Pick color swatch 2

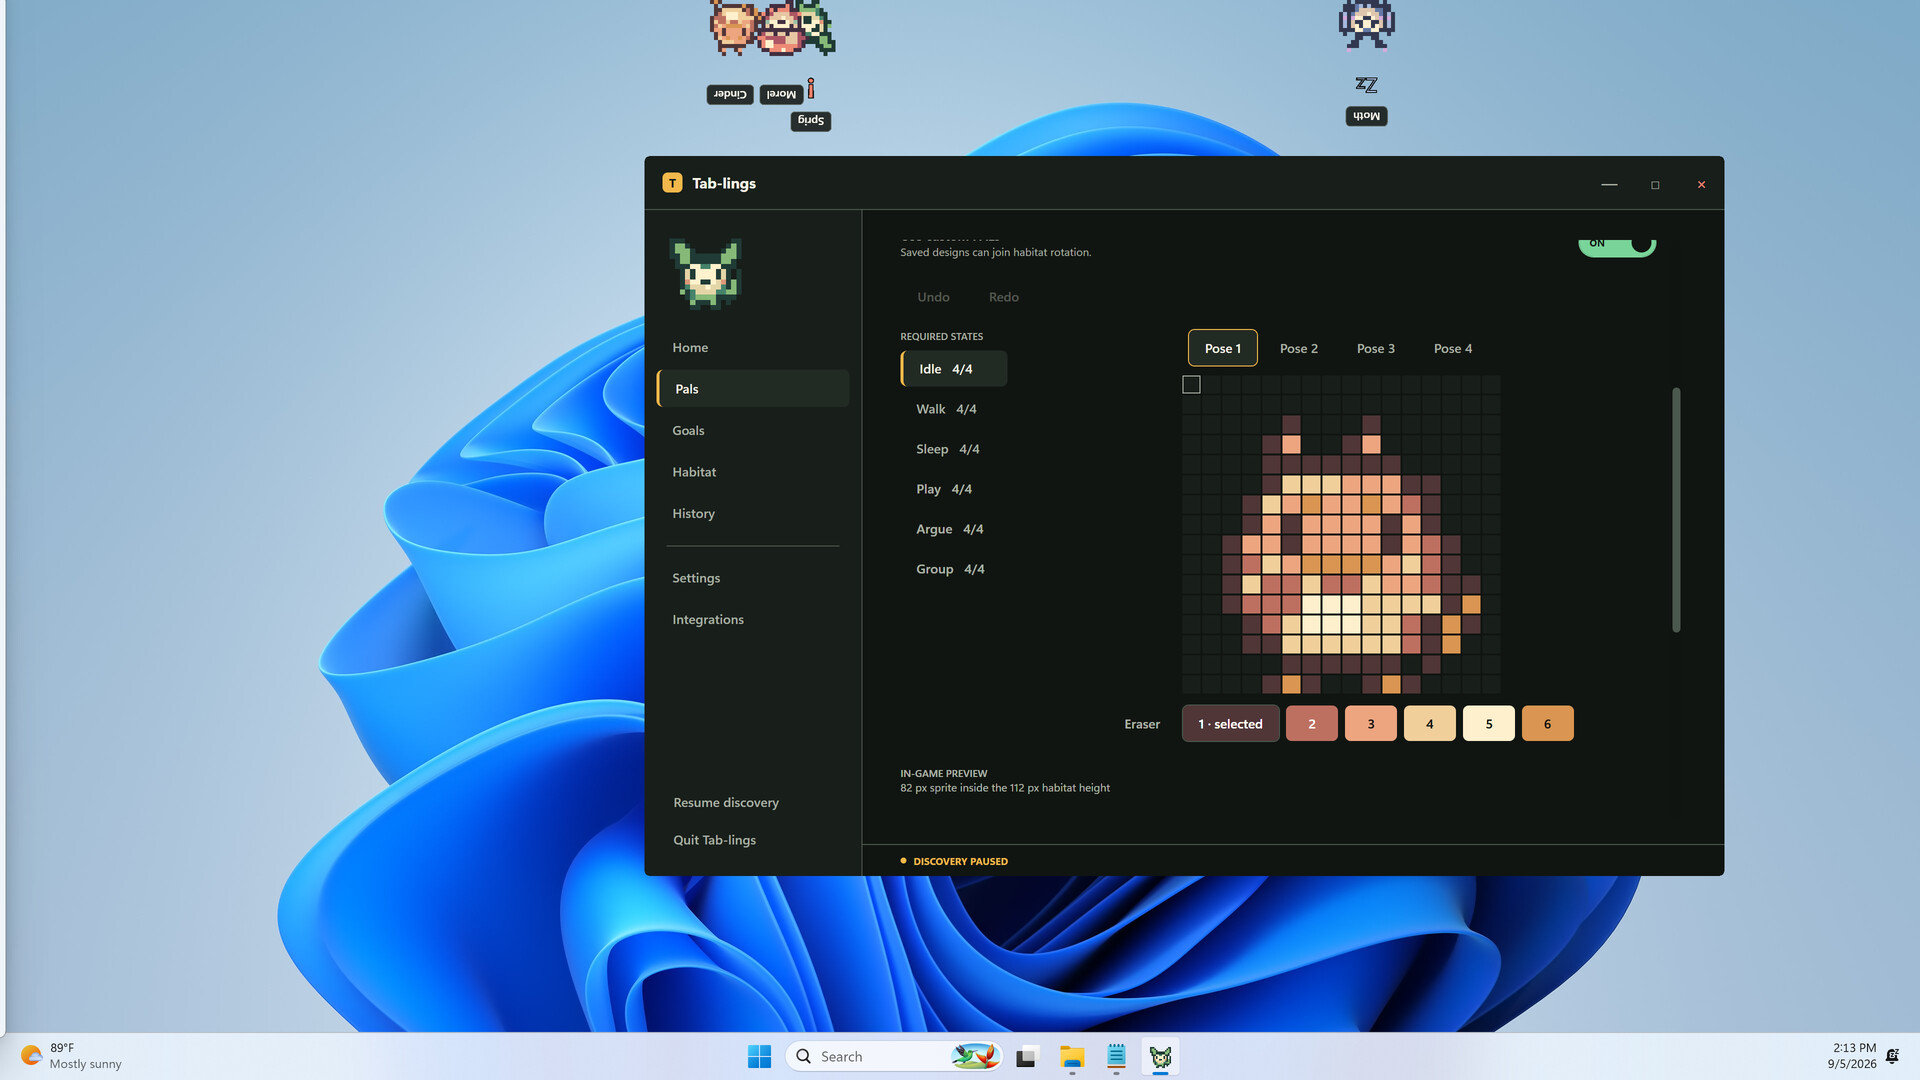point(1311,724)
